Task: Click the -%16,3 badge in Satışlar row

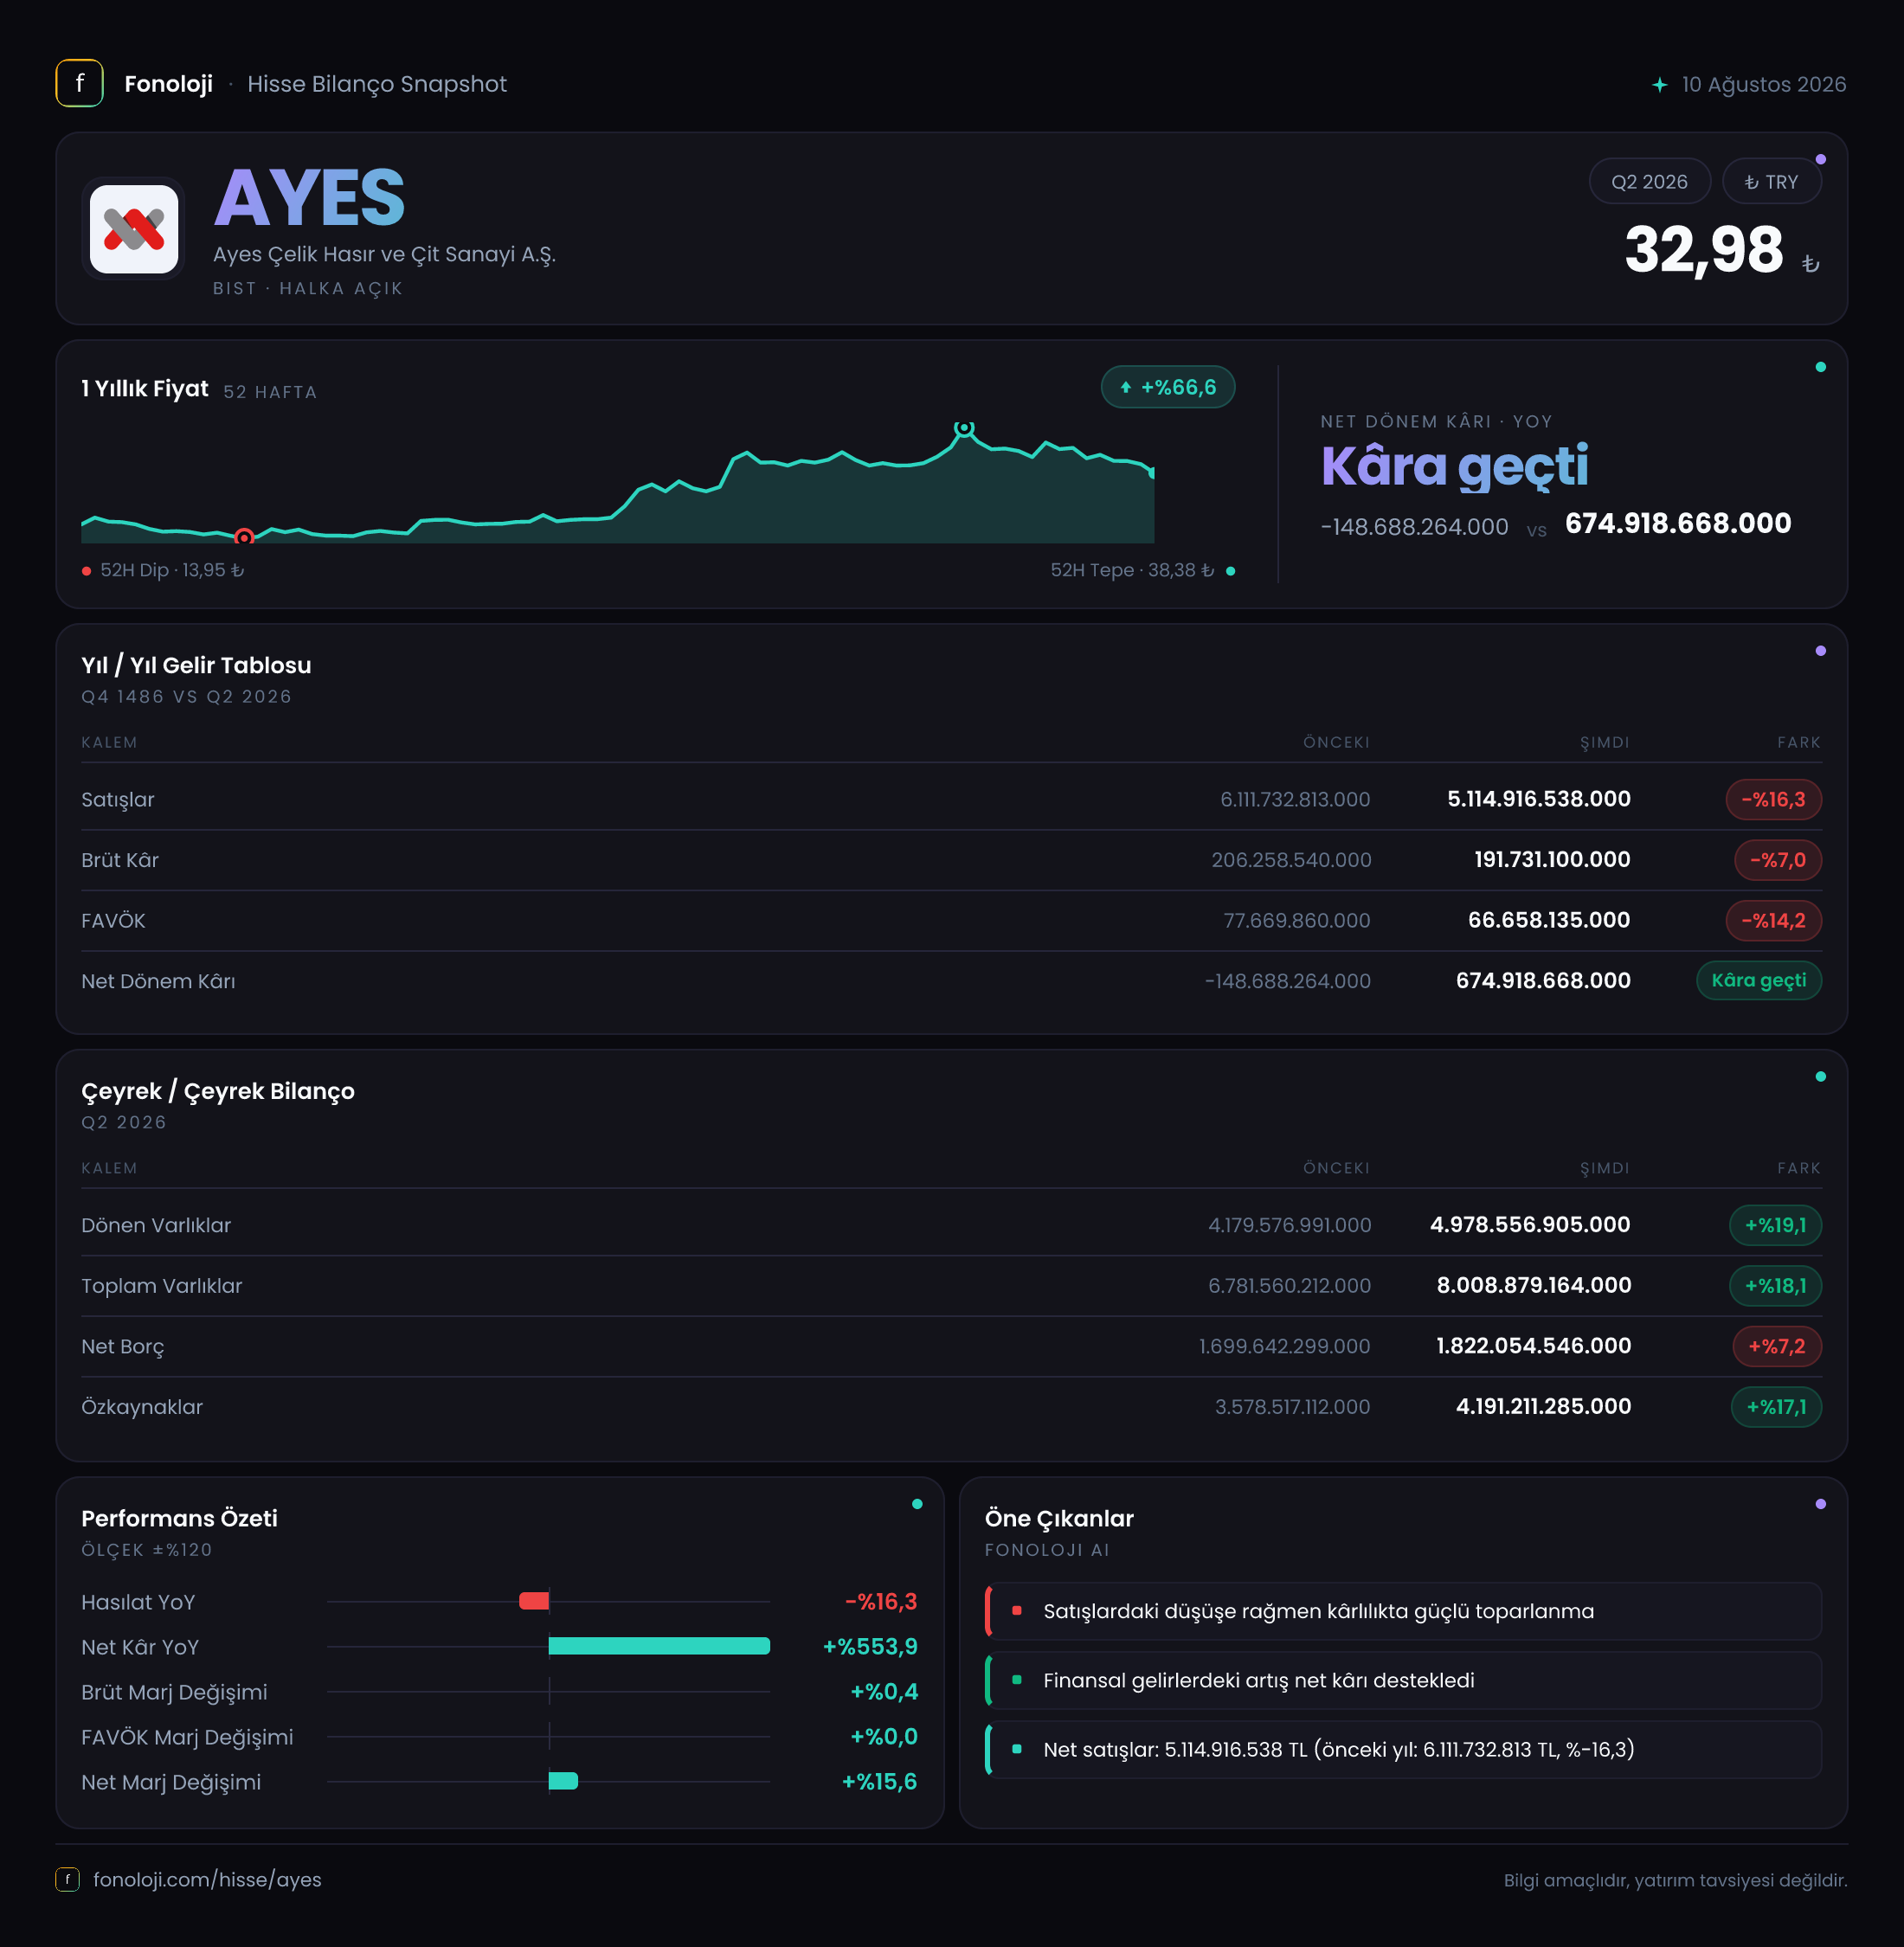Action: coord(1773,799)
